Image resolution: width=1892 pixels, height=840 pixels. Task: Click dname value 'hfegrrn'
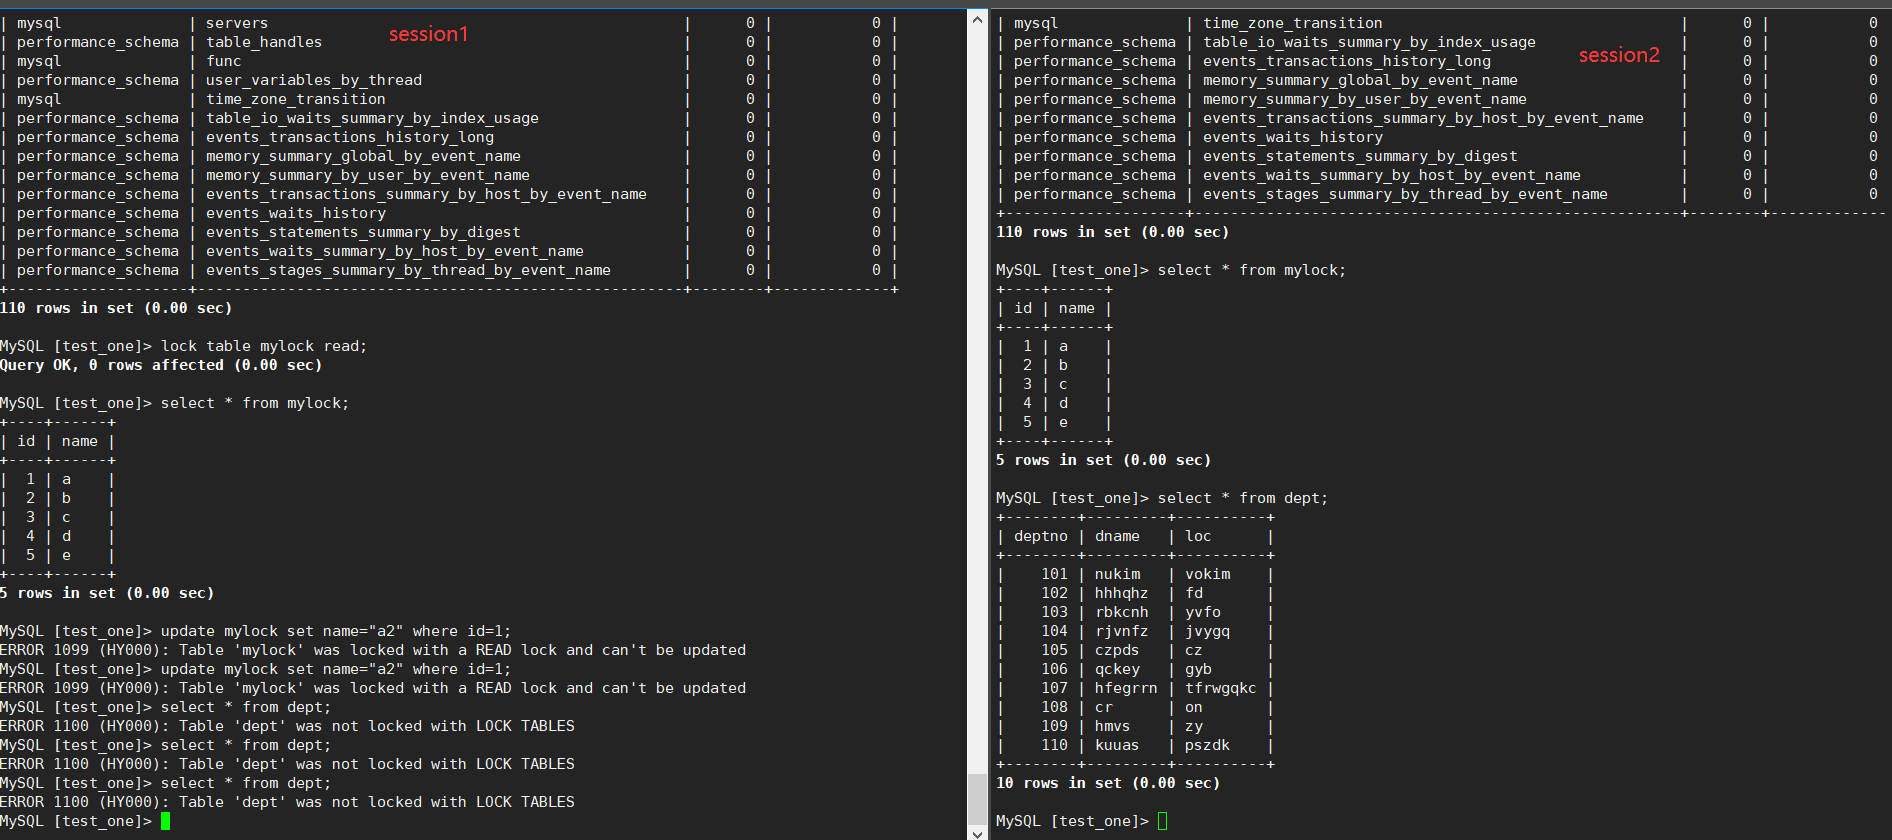point(1126,688)
